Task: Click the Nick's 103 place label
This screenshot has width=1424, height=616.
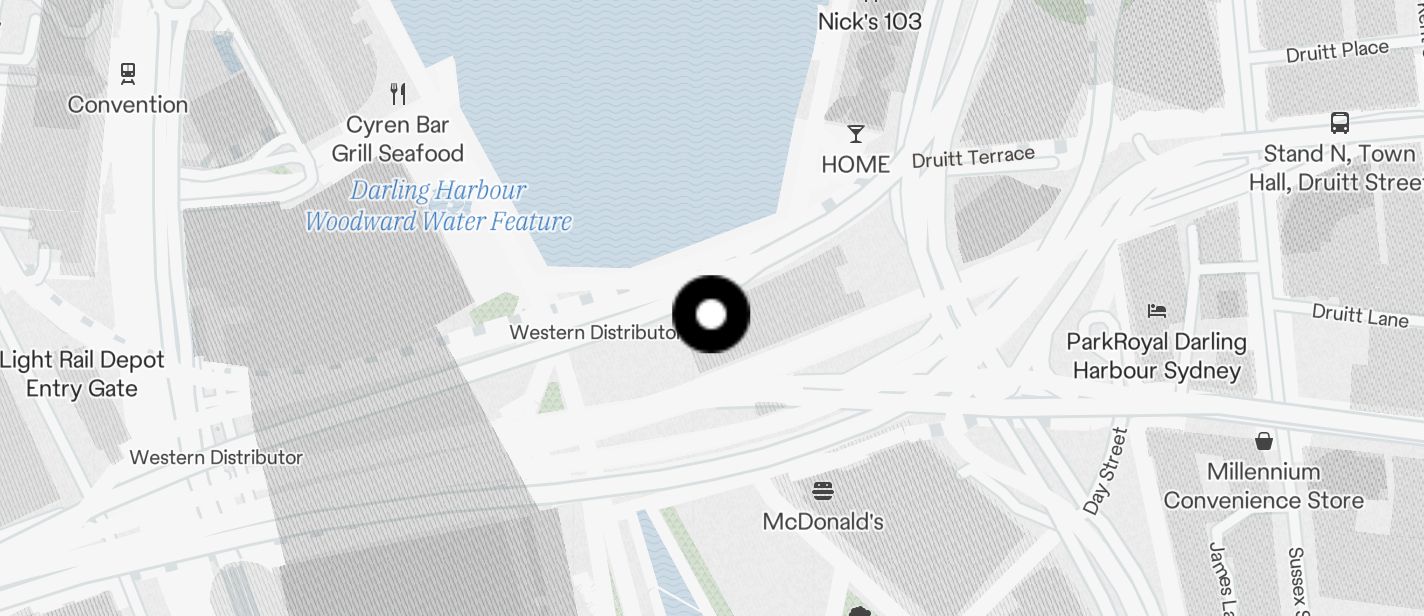Action: click(x=870, y=21)
